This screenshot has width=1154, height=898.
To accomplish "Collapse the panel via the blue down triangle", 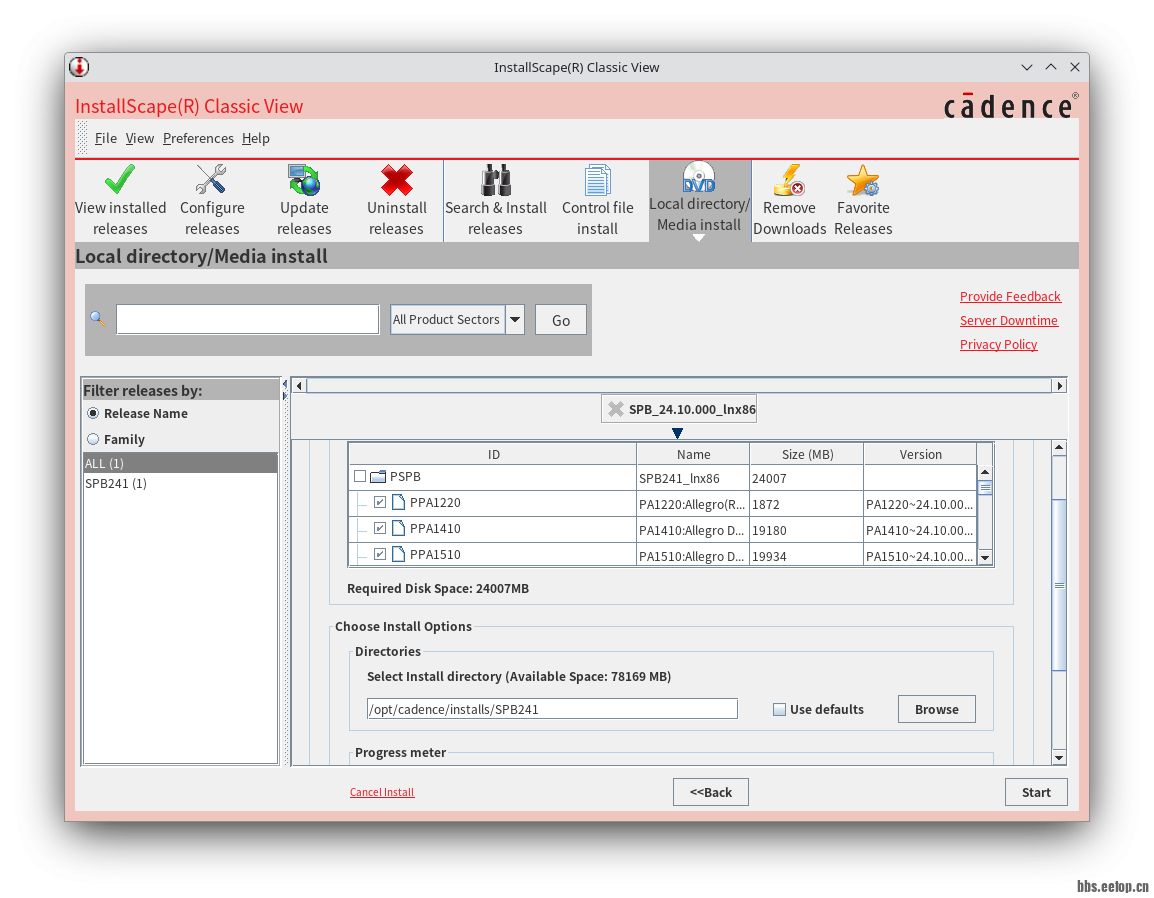I will click(x=678, y=433).
